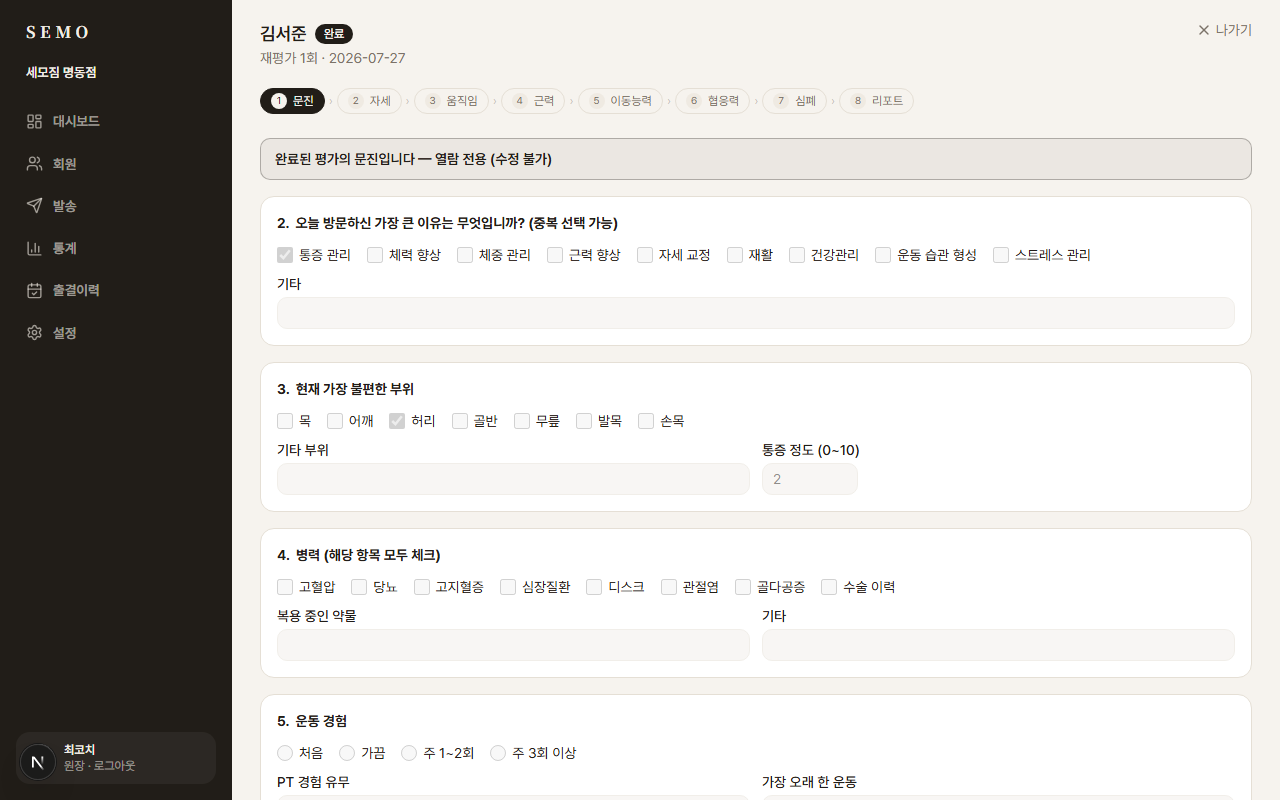
Task: Check the 관절염 checkbox
Action: click(x=669, y=587)
